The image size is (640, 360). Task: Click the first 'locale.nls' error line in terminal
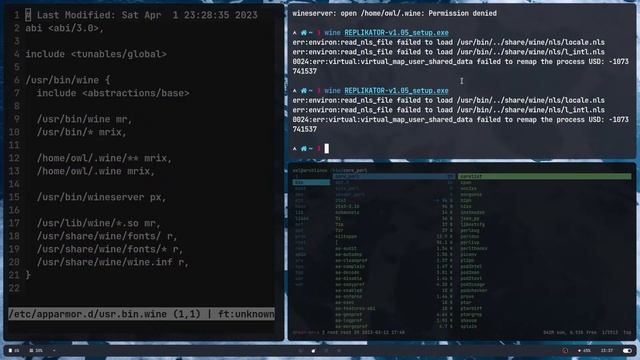coord(449,42)
